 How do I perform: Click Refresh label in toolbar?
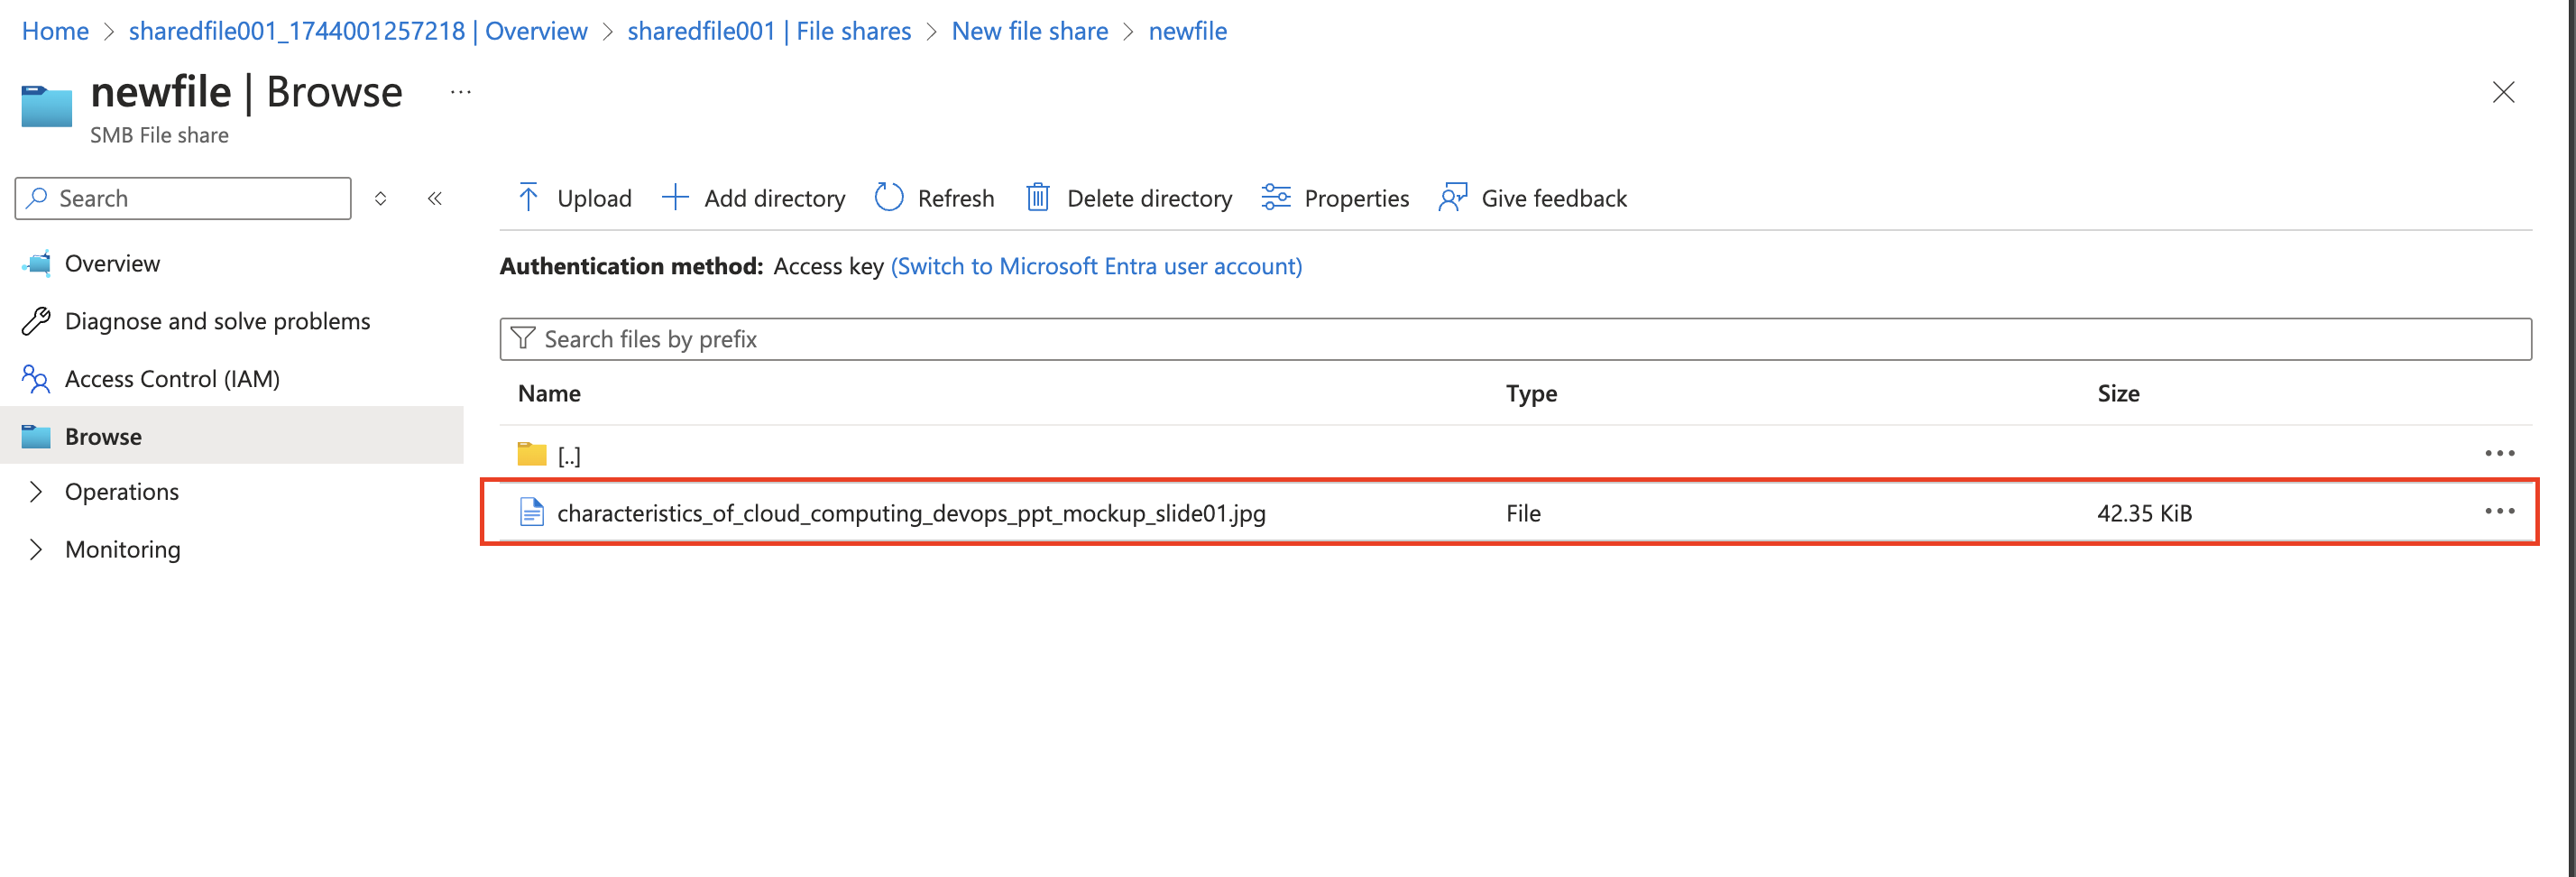coord(955,198)
